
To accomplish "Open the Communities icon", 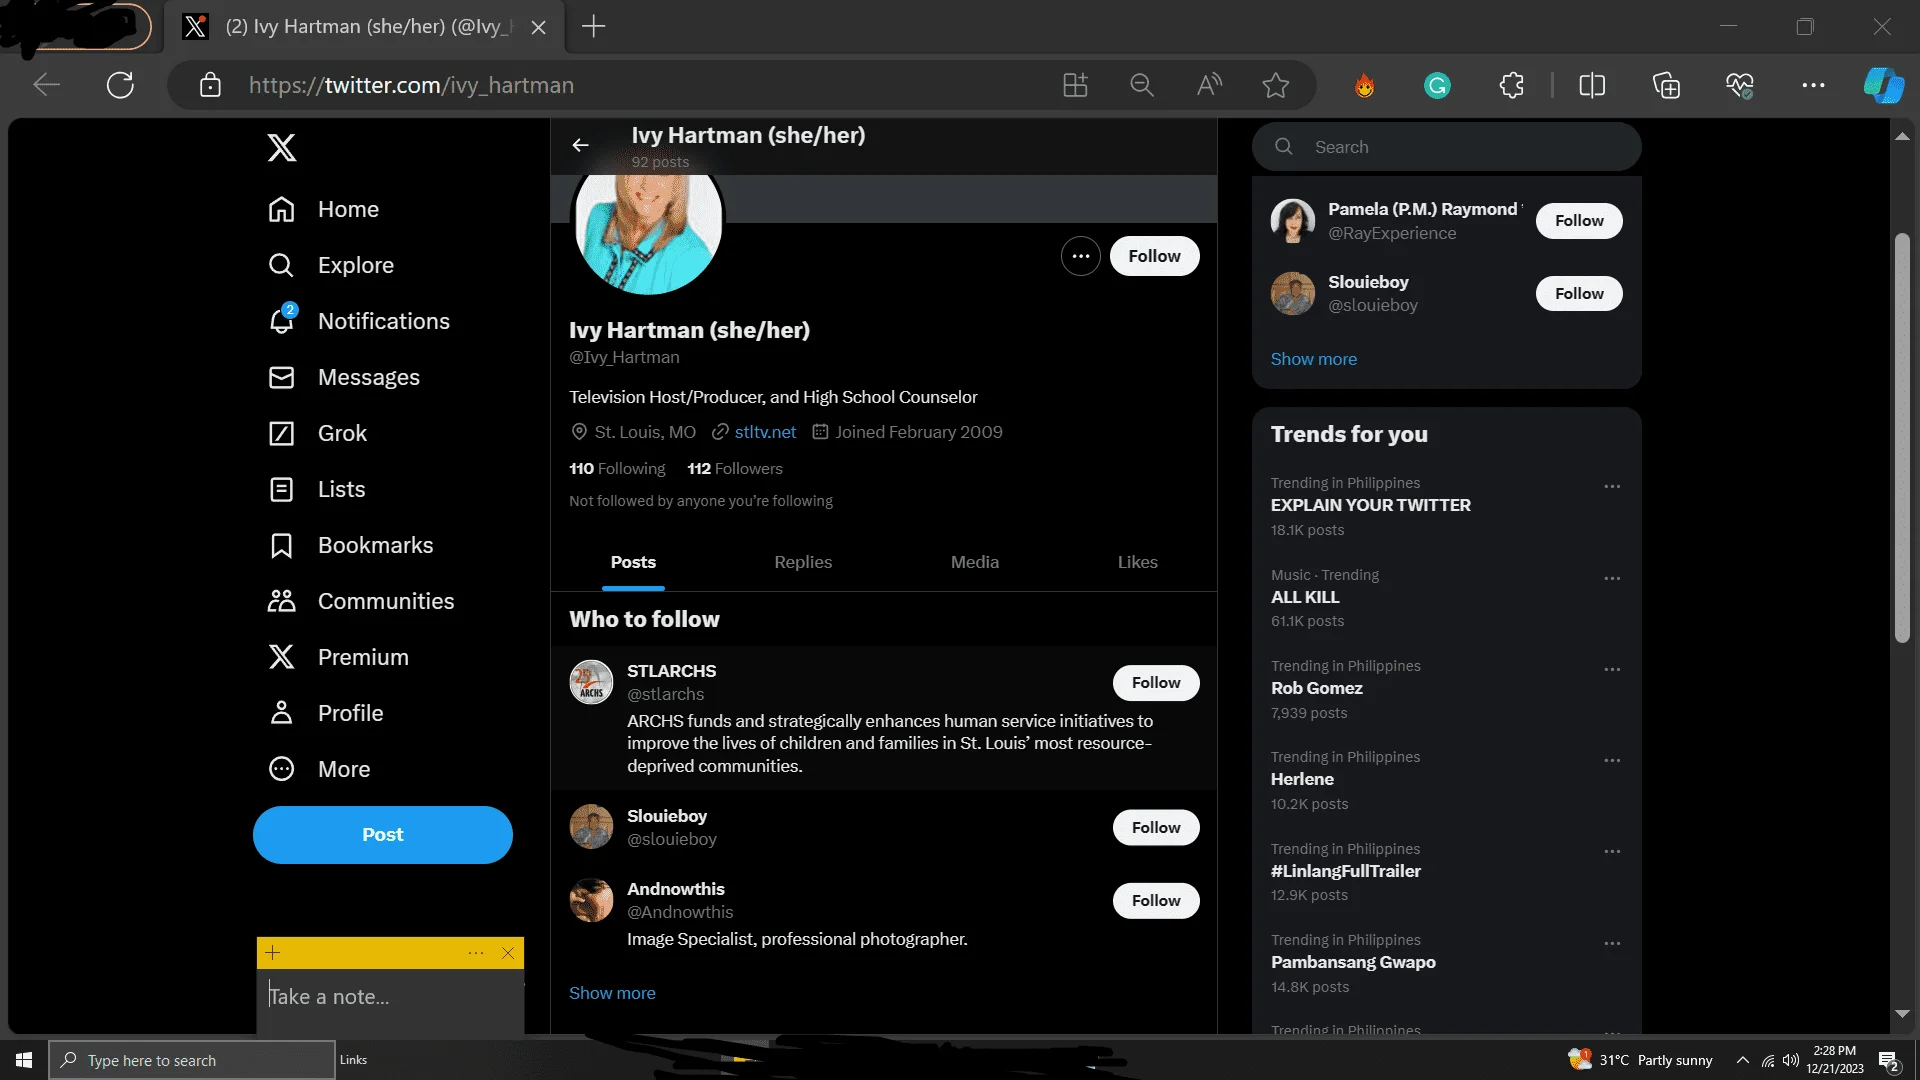I will (282, 601).
